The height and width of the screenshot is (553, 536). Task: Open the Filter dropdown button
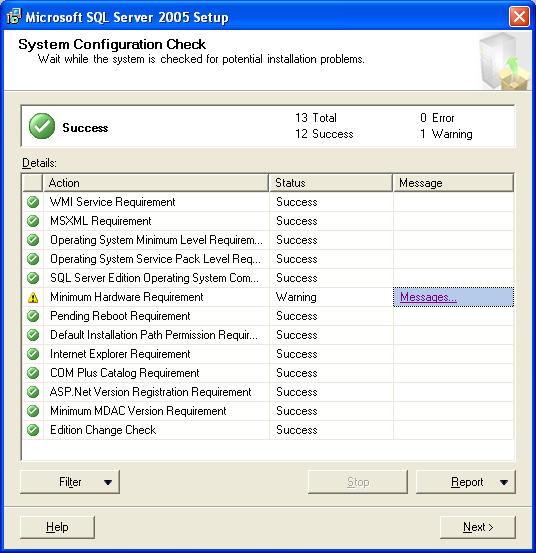click(70, 482)
